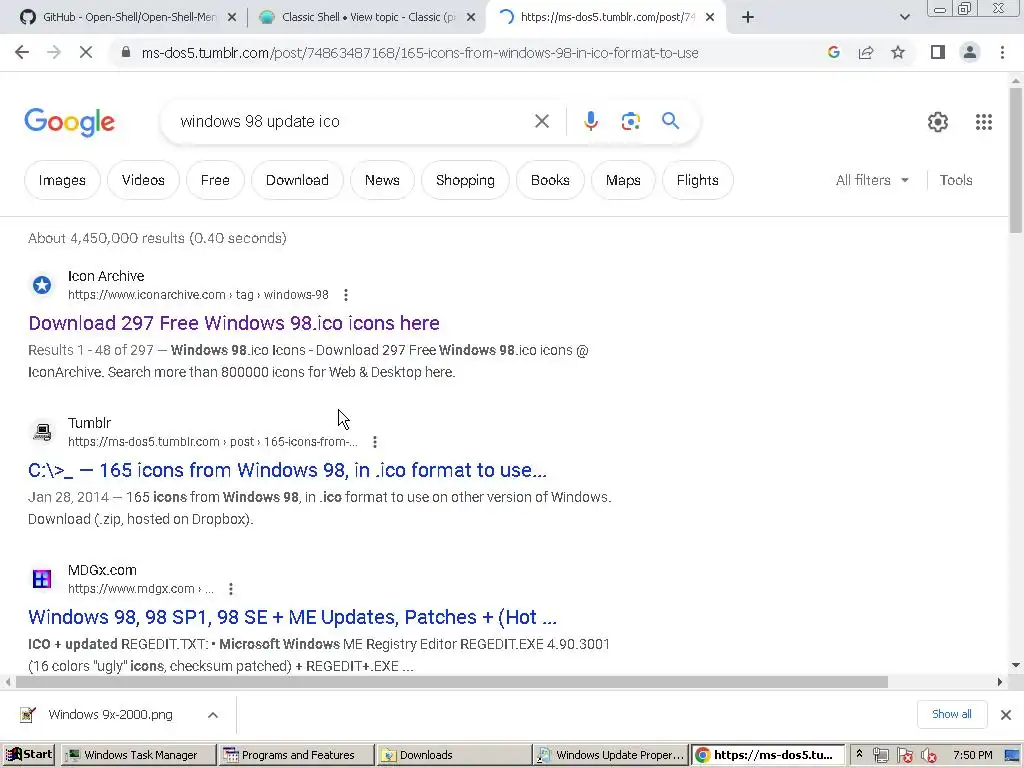This screenshot has width=1024, height=768.
Task: Switch to Windows Task Manager in taskbar
Action: click(x=138, y=755)
